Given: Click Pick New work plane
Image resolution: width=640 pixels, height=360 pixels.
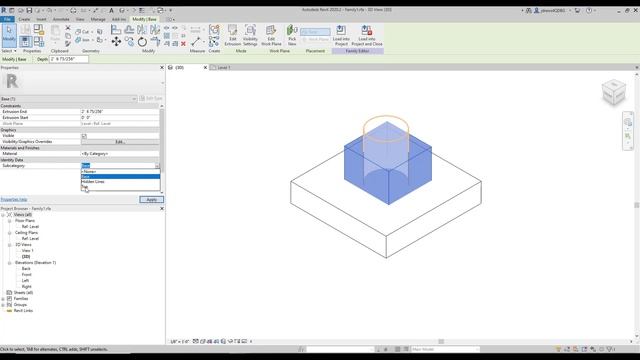Looking at the screenshot, I should [292, 35].
